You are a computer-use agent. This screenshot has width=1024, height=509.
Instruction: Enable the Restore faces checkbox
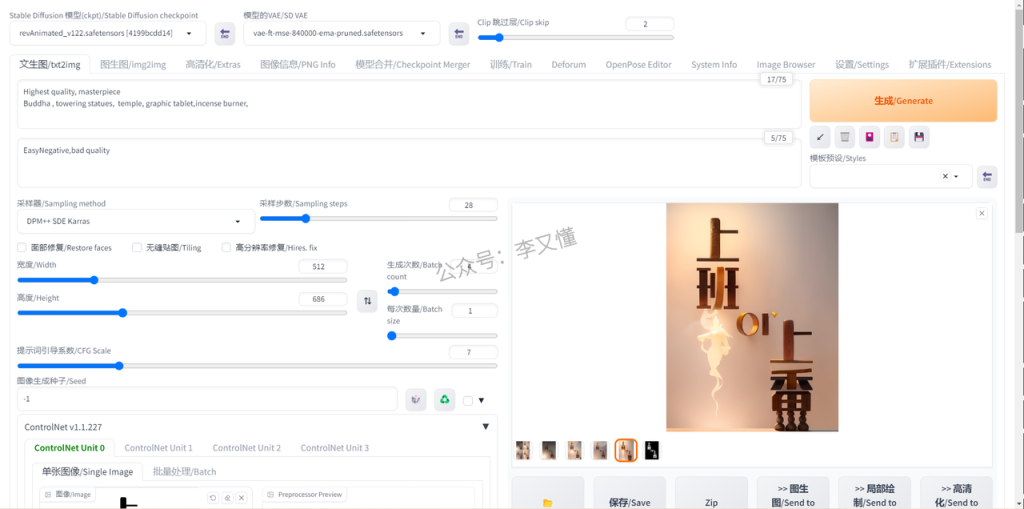click(22, 247)
